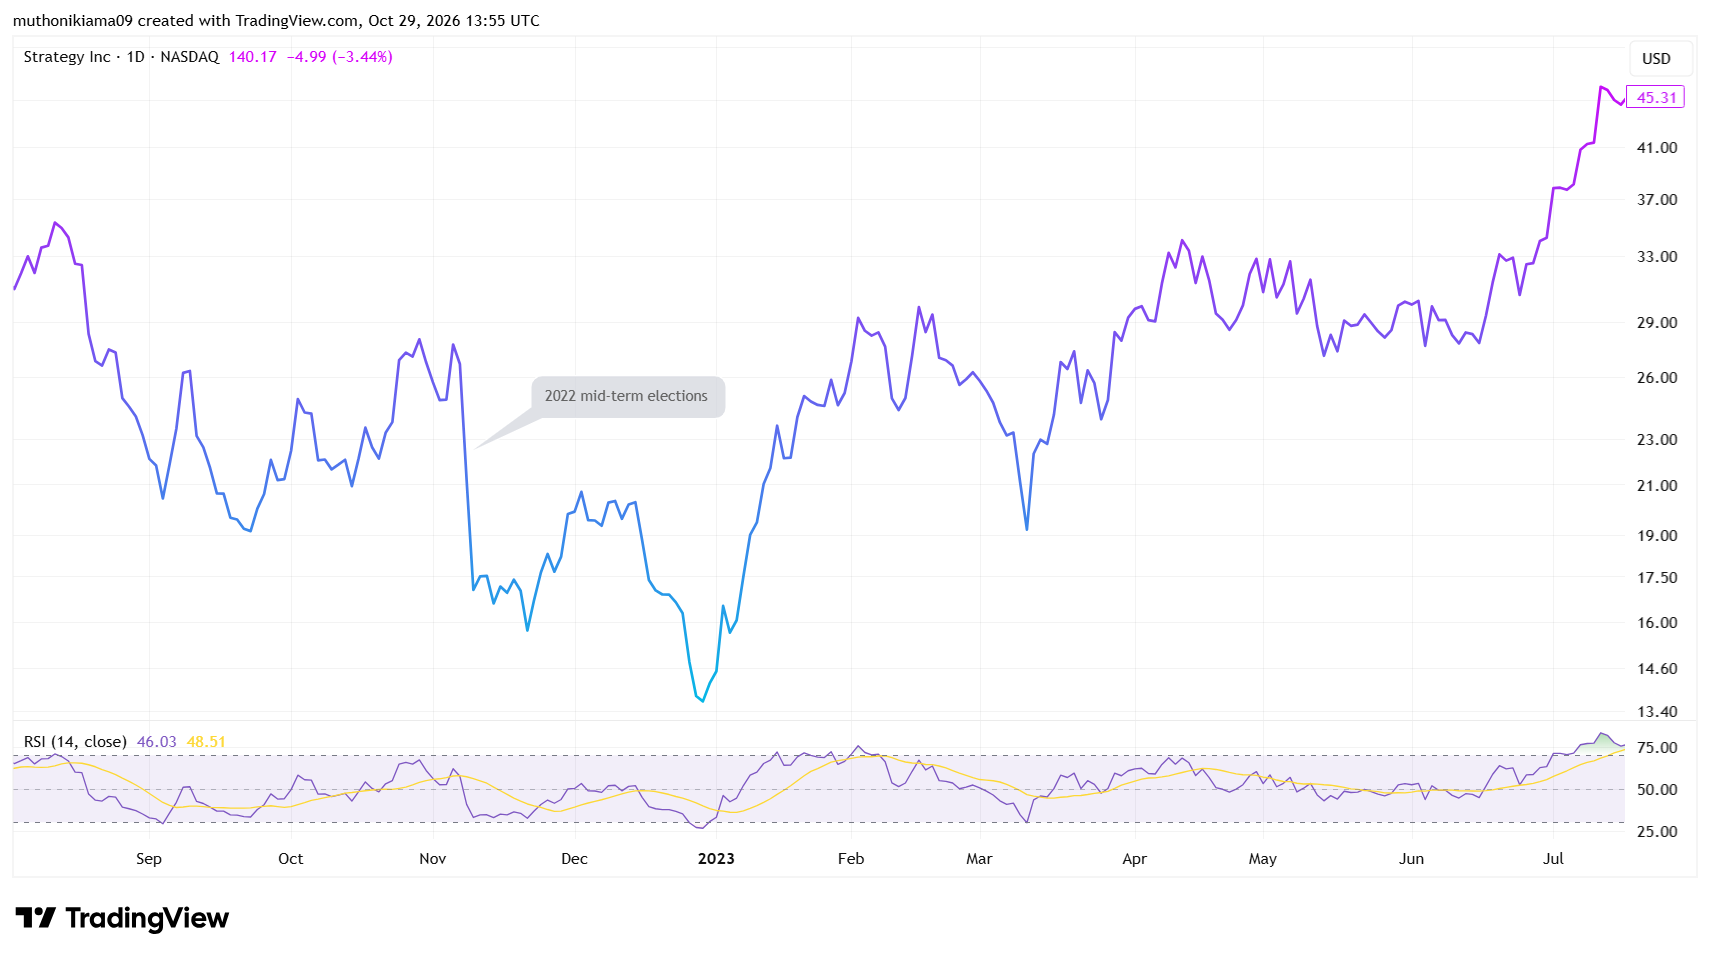
Task: Click the 17.50 price scale label
Action: tap(1657, 578)
